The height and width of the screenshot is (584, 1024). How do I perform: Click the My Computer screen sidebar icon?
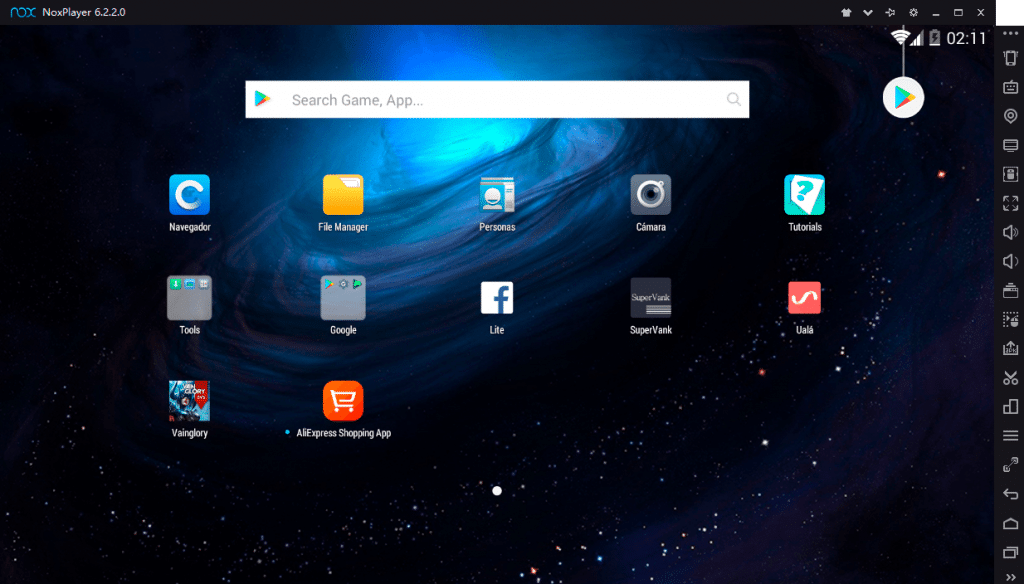tap(1010, 145)
